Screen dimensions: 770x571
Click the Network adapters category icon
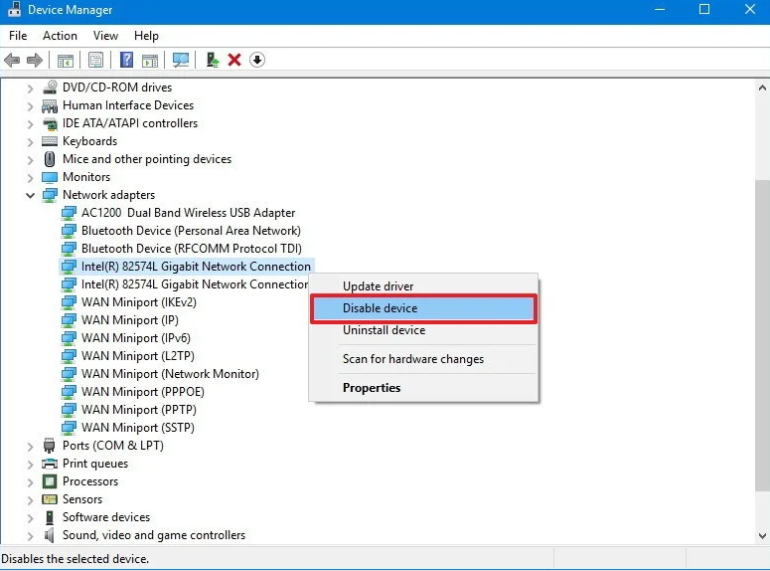[50, 195]
